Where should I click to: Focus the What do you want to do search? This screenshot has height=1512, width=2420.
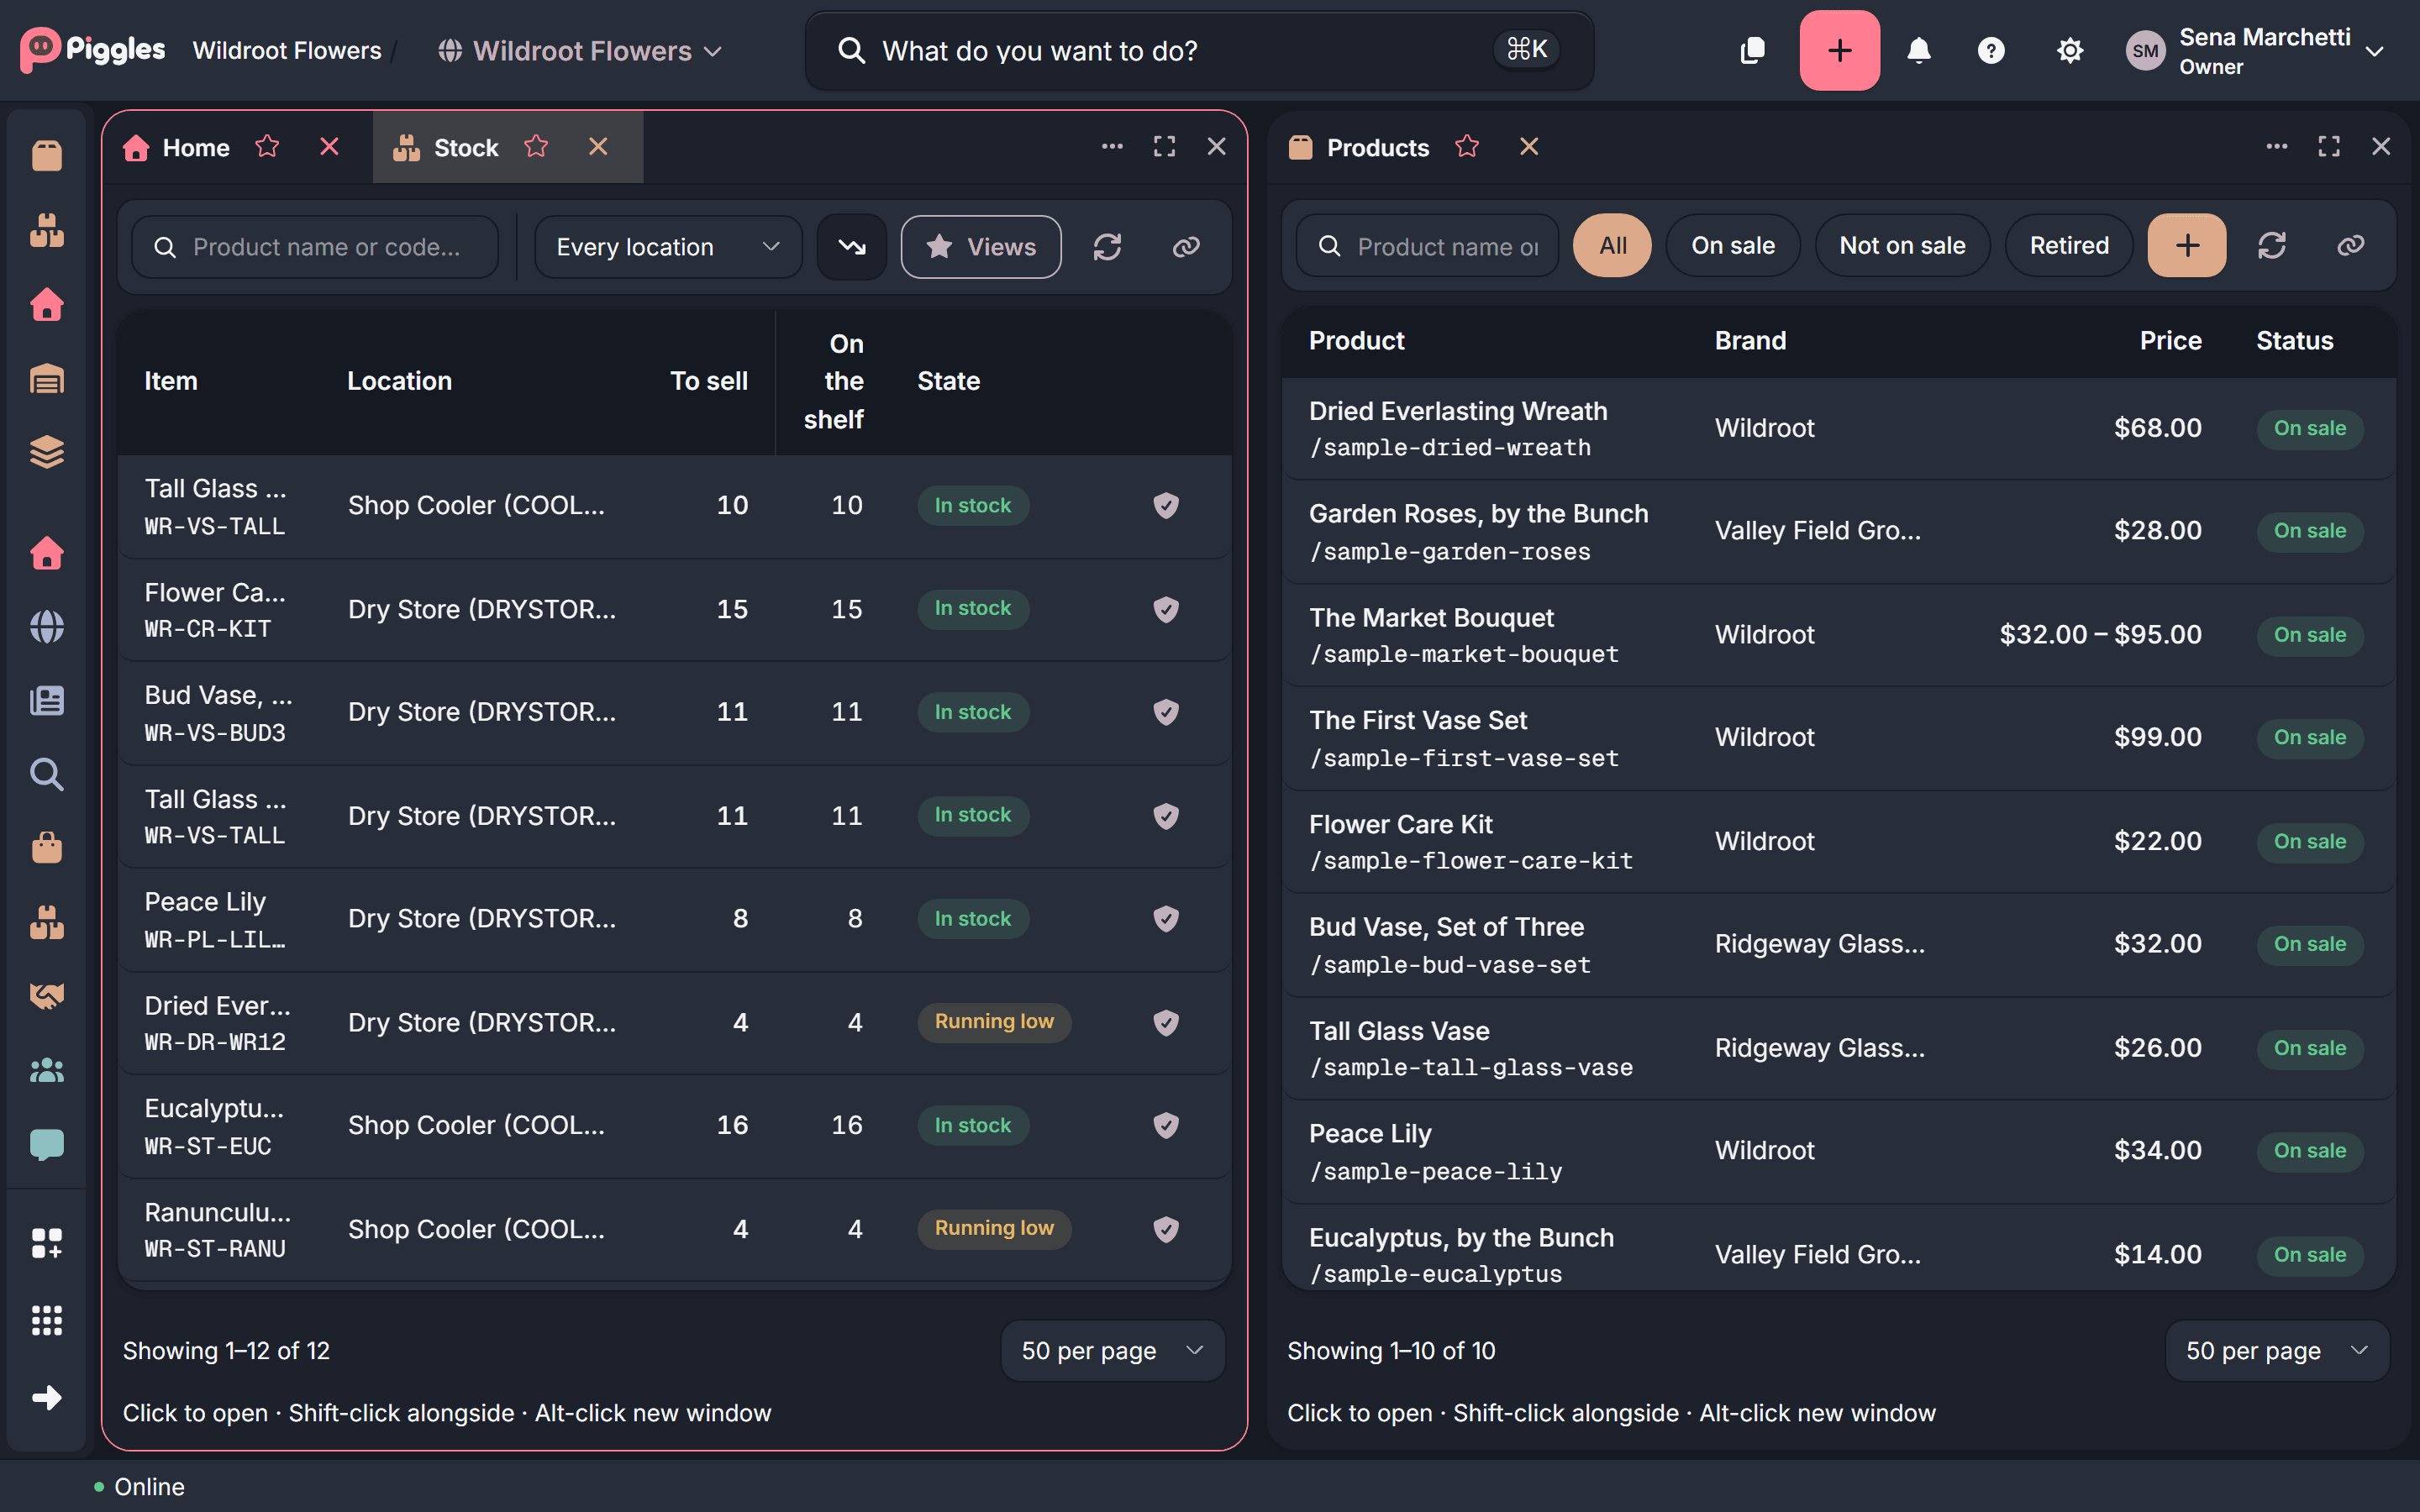click(x=1199, y=50)
